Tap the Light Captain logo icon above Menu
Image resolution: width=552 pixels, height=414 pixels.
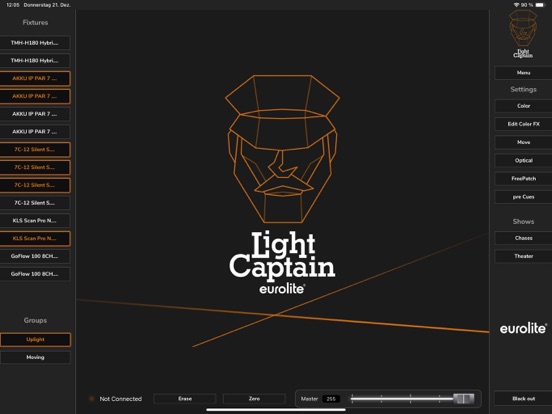pos(523,34)
